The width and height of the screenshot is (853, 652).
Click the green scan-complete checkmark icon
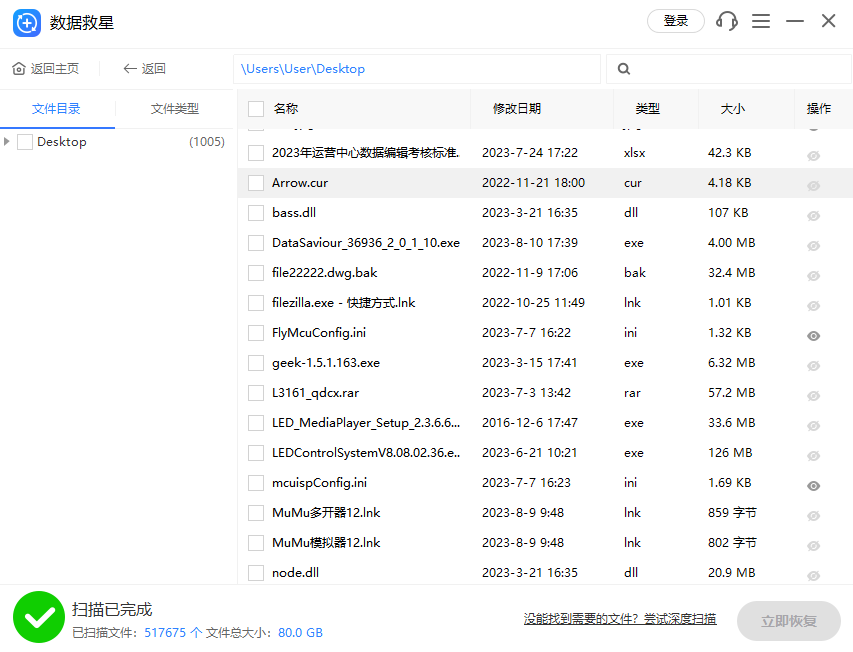coord(39,617)
